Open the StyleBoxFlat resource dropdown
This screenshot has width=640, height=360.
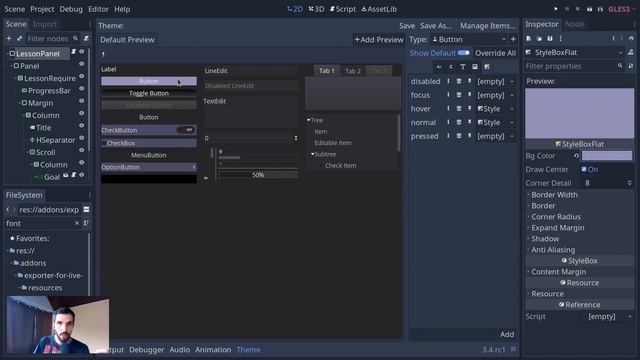click(x=575, y=52)
